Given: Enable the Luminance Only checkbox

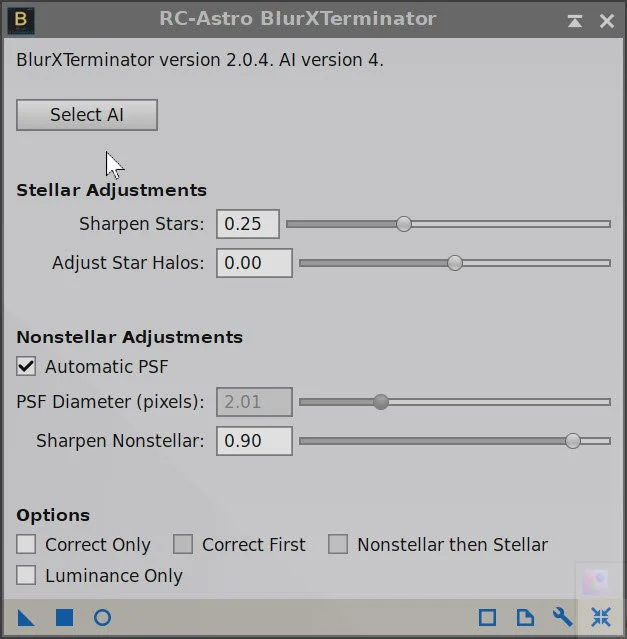Looking at the screenshot, I should 26,575.
